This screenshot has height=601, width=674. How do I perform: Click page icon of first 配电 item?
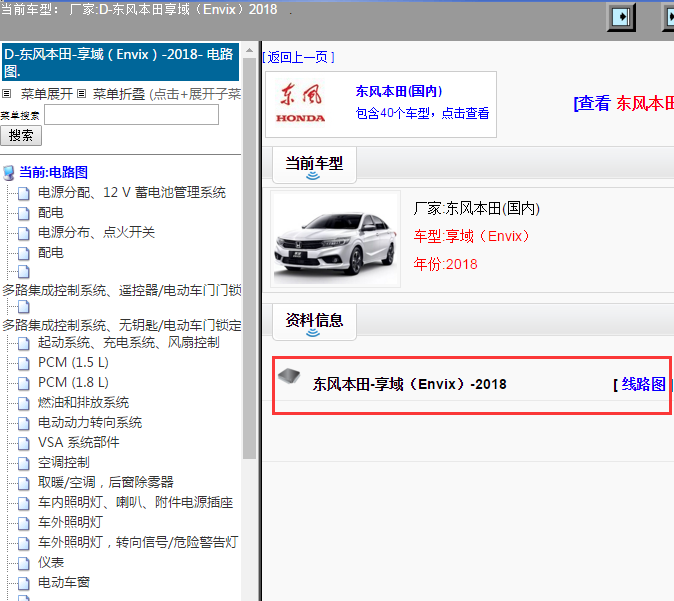24,213
